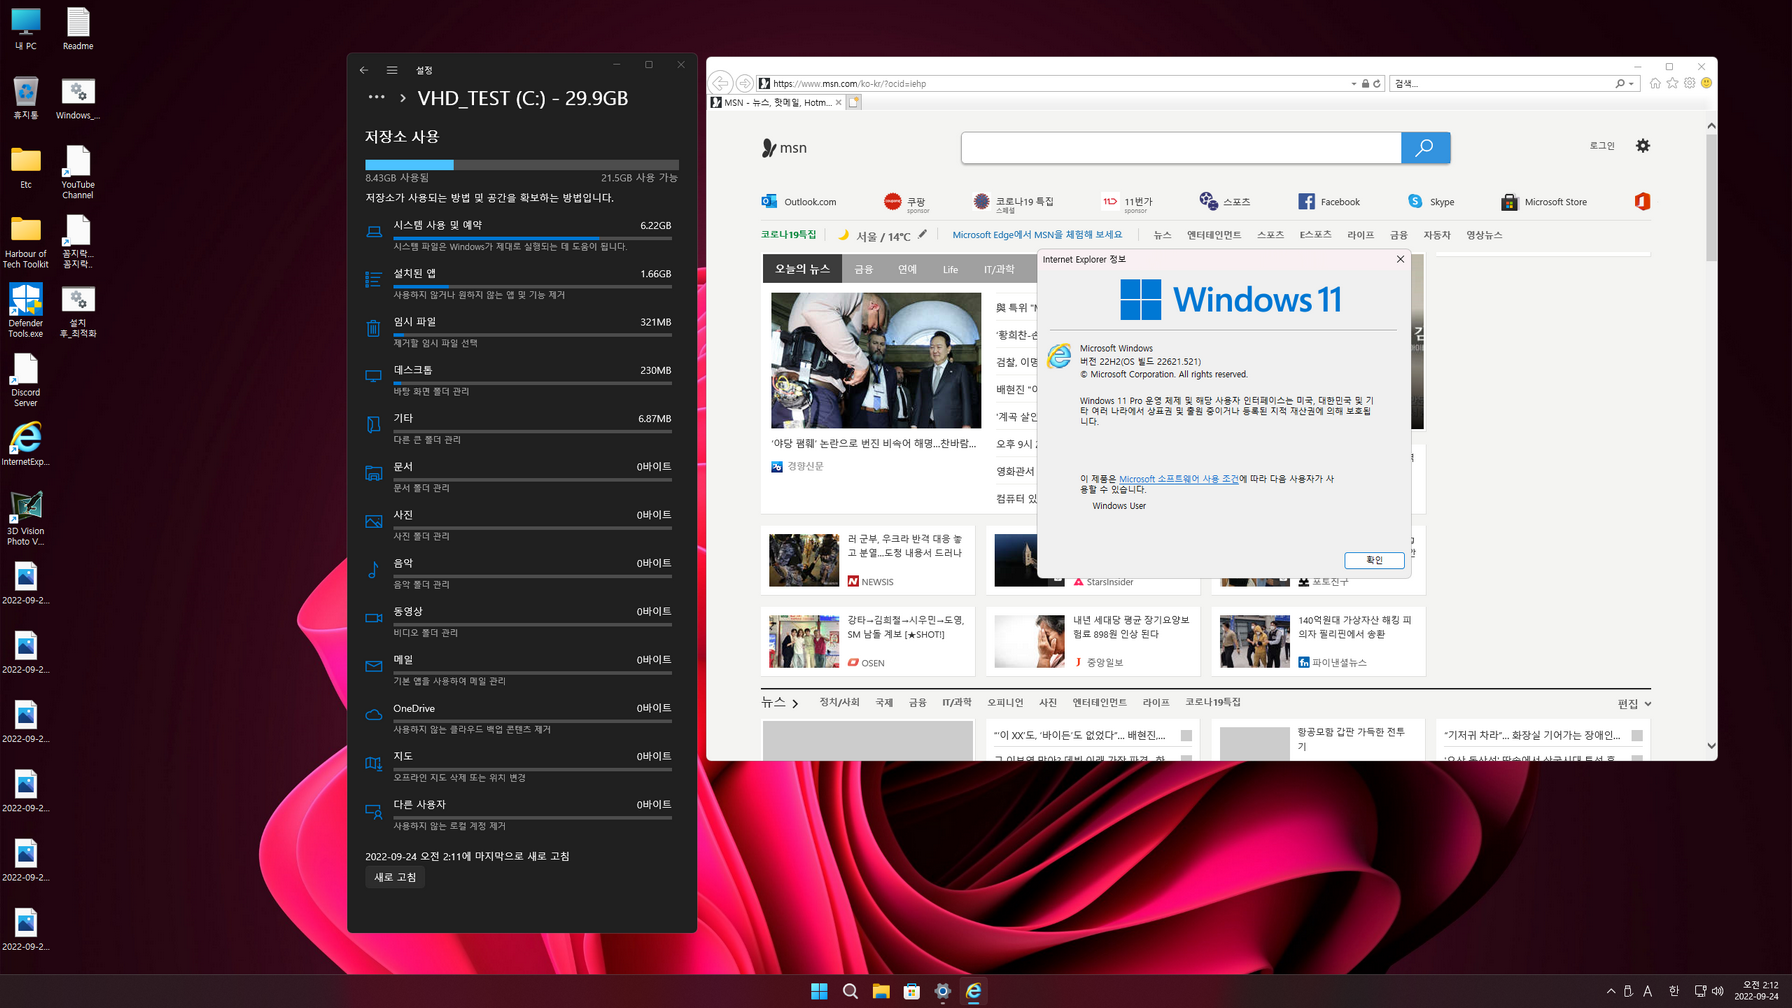Click the 로그인 link on MSN
Image resolution: width=1792 pixels, height=1008 pixels.
1602,146
